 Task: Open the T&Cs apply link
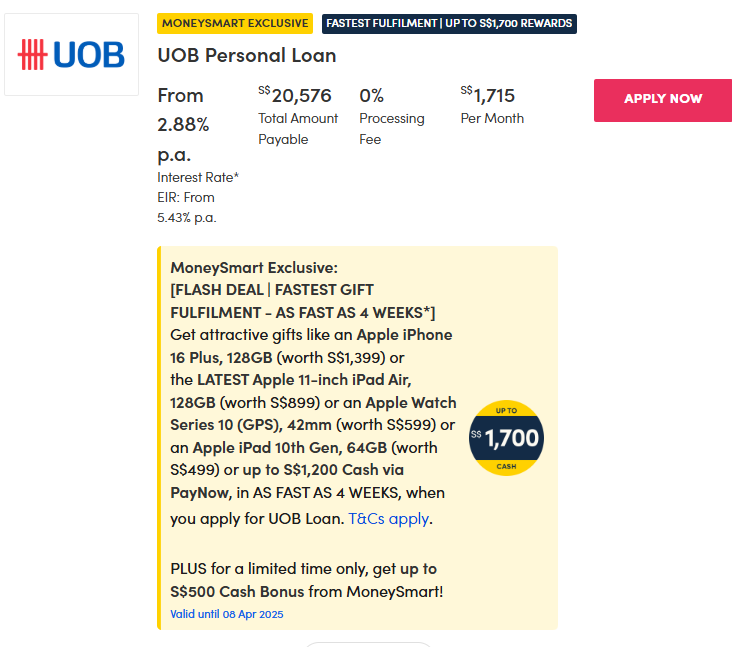(x=389, y=518)
